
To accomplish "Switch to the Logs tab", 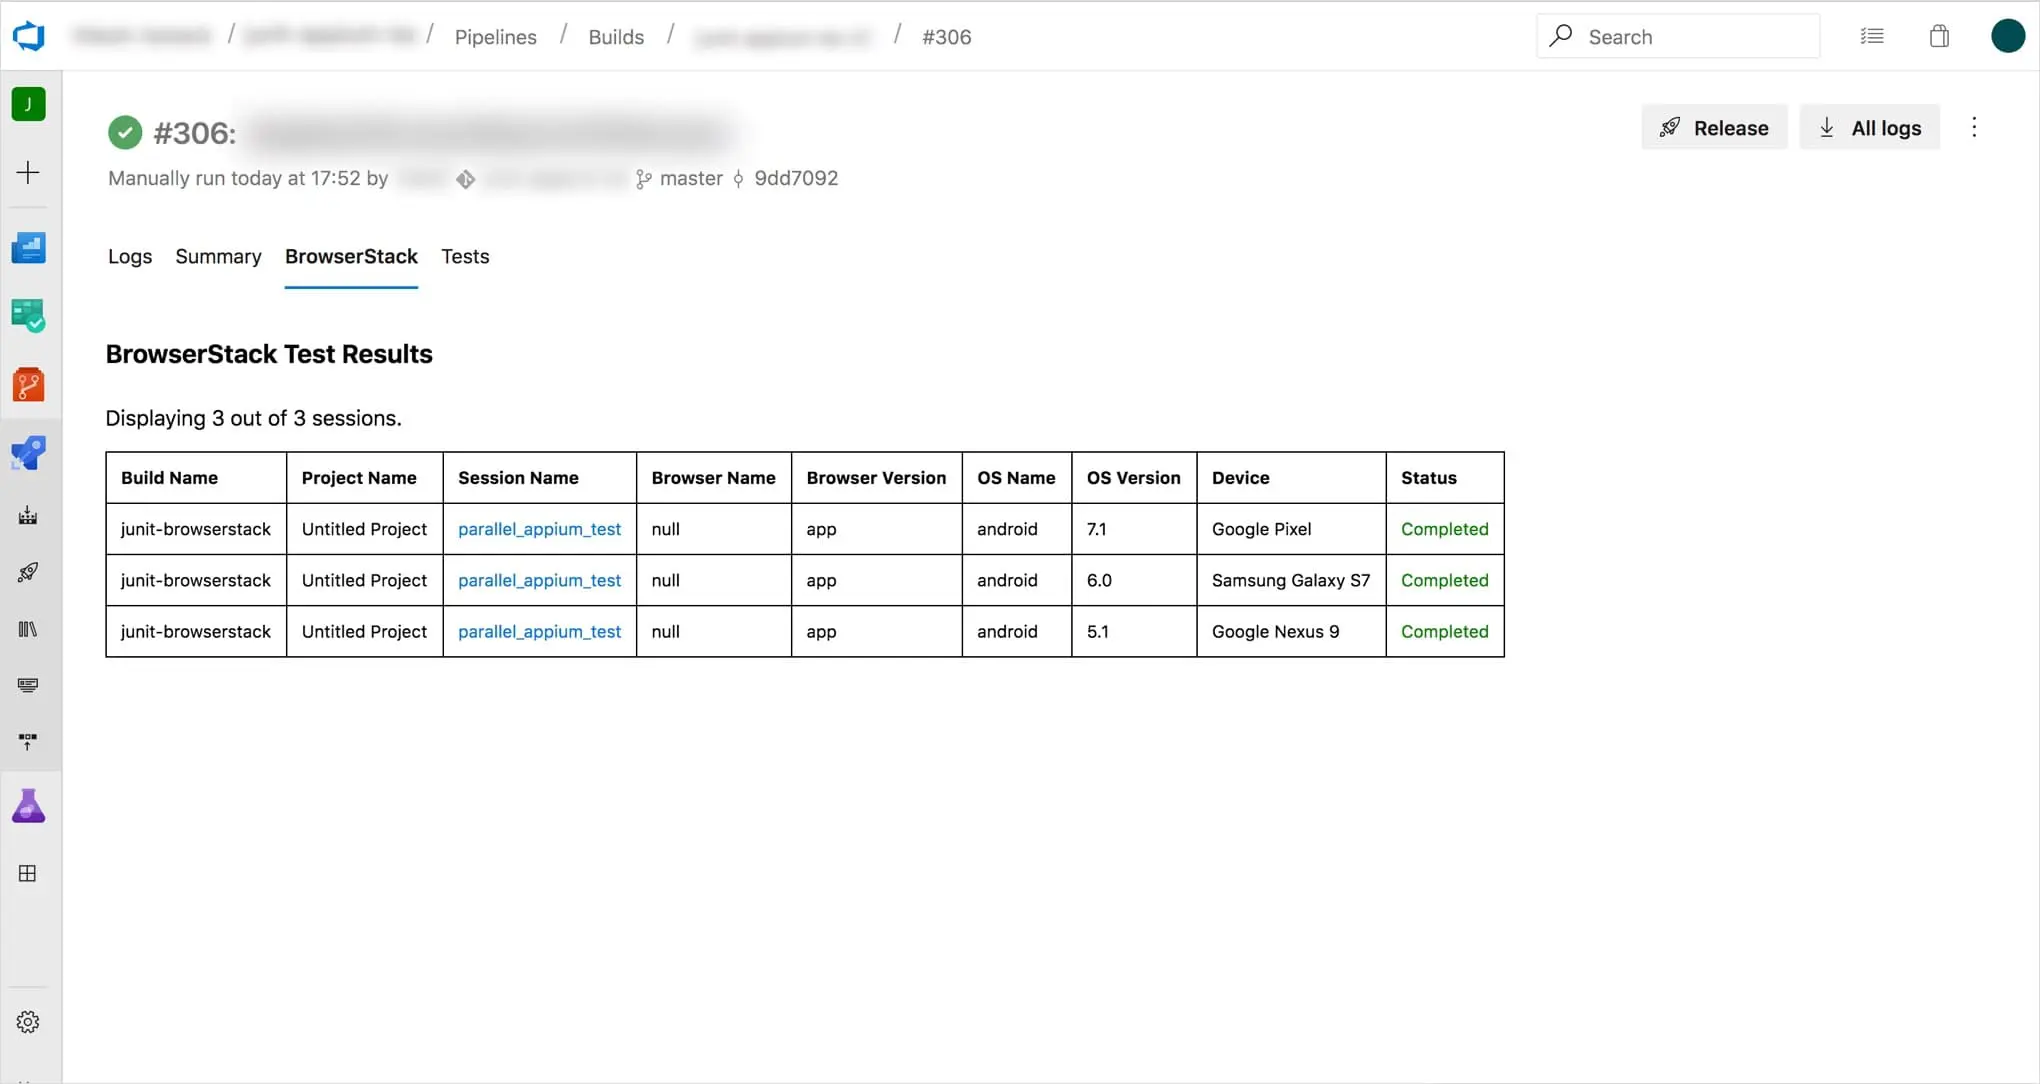I will 130,257.
